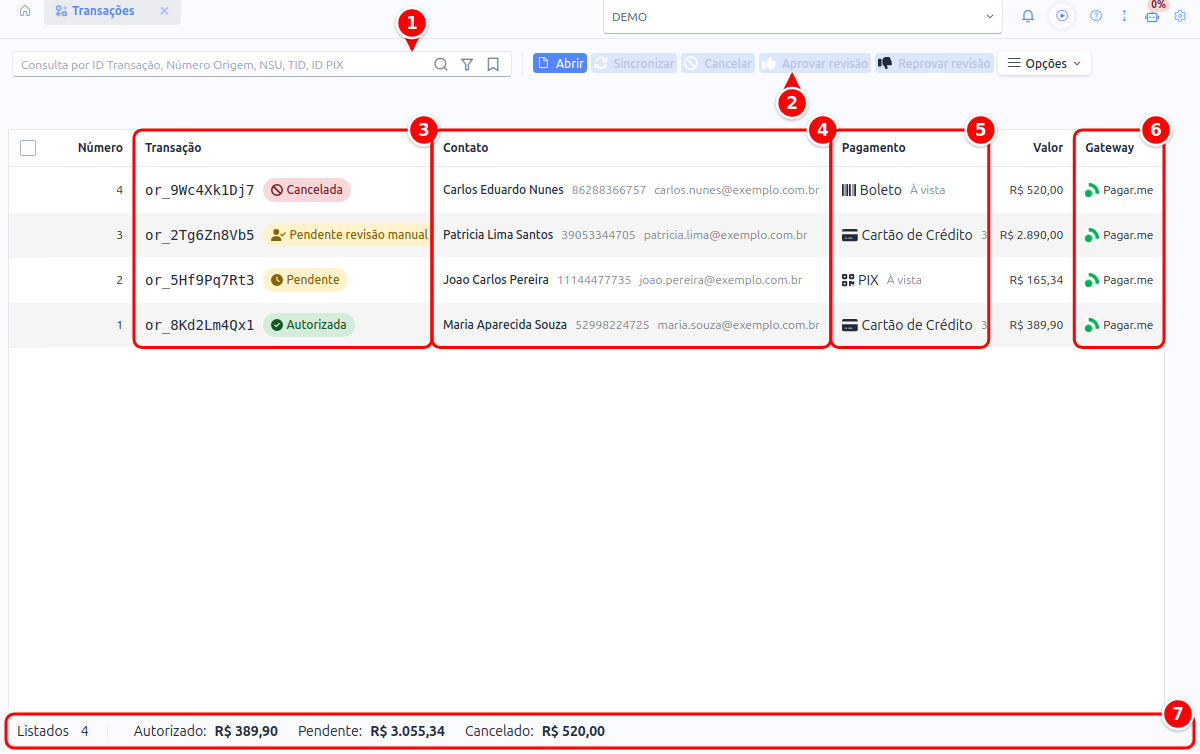Image resolution: width=1200 pixels, height=754 pixels.
Task: Focus the transaction search field
Action: 220,64
